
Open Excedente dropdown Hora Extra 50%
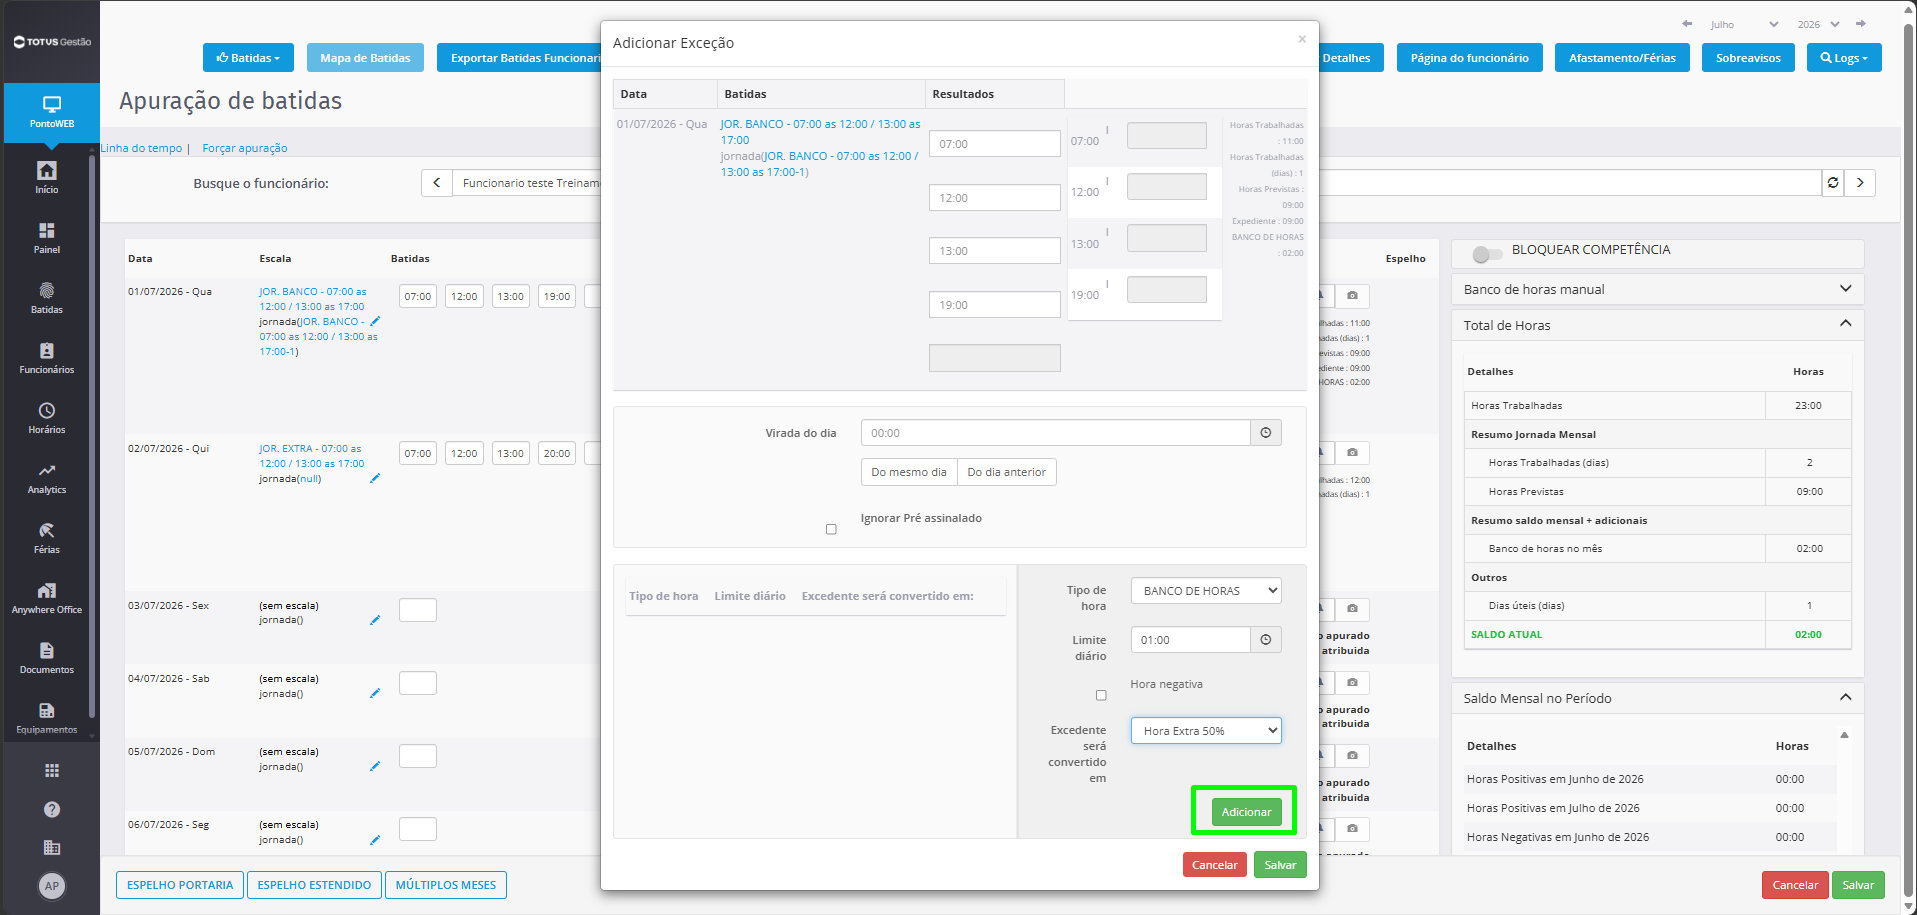(1206, 731)
